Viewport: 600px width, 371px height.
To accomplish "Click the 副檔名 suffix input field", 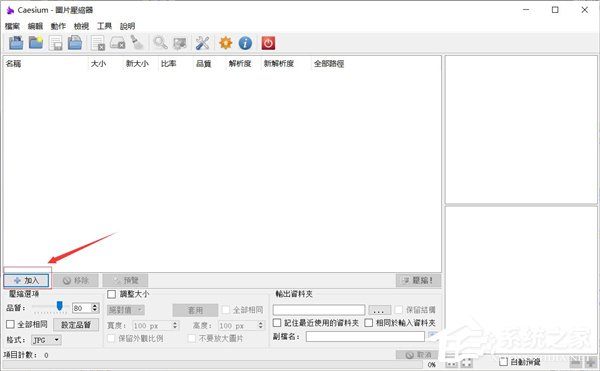I will point(365,337).
